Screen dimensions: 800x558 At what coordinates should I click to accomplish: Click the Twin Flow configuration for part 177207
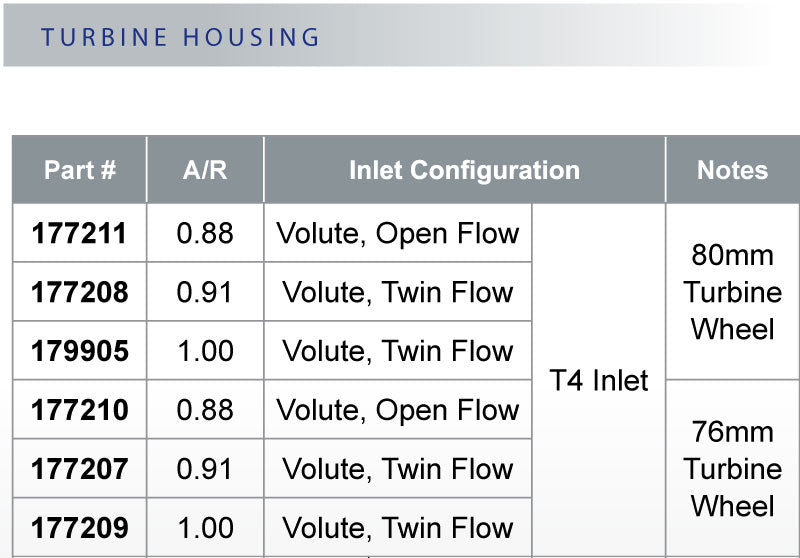pos(398,469)
